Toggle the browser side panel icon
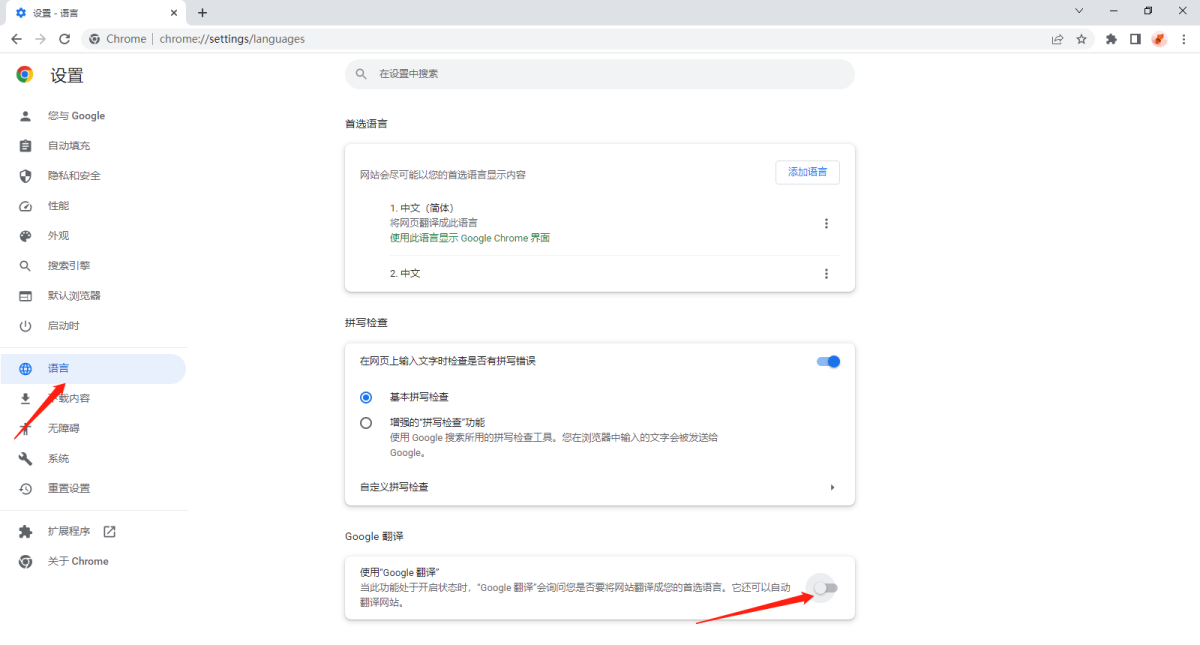1200x645 pixels. [x=1135, y=39]
